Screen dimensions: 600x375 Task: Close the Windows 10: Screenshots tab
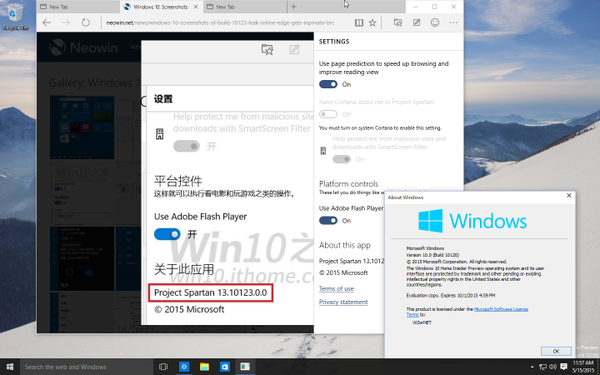click(x=196, y=7)
